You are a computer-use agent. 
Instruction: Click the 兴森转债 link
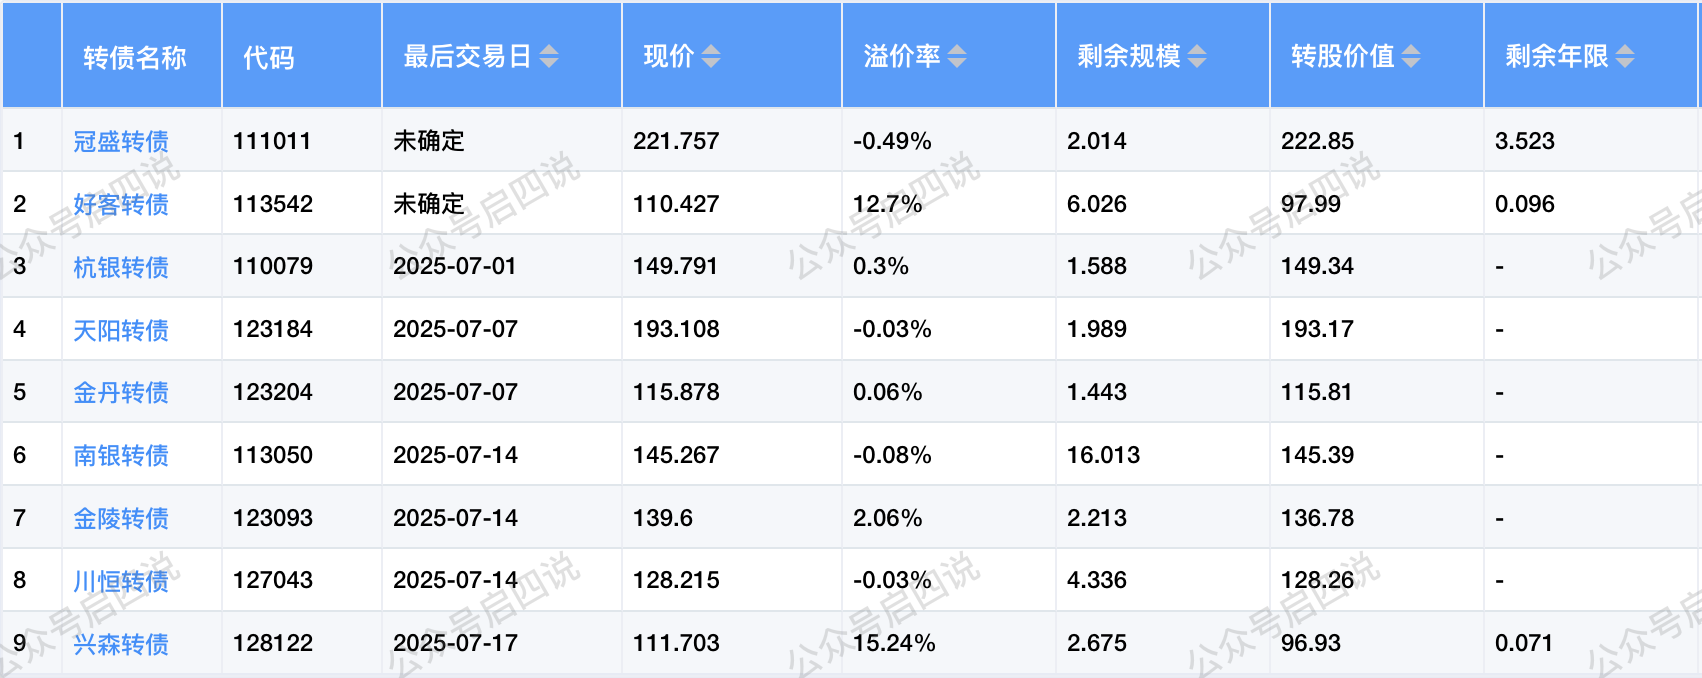121,644
